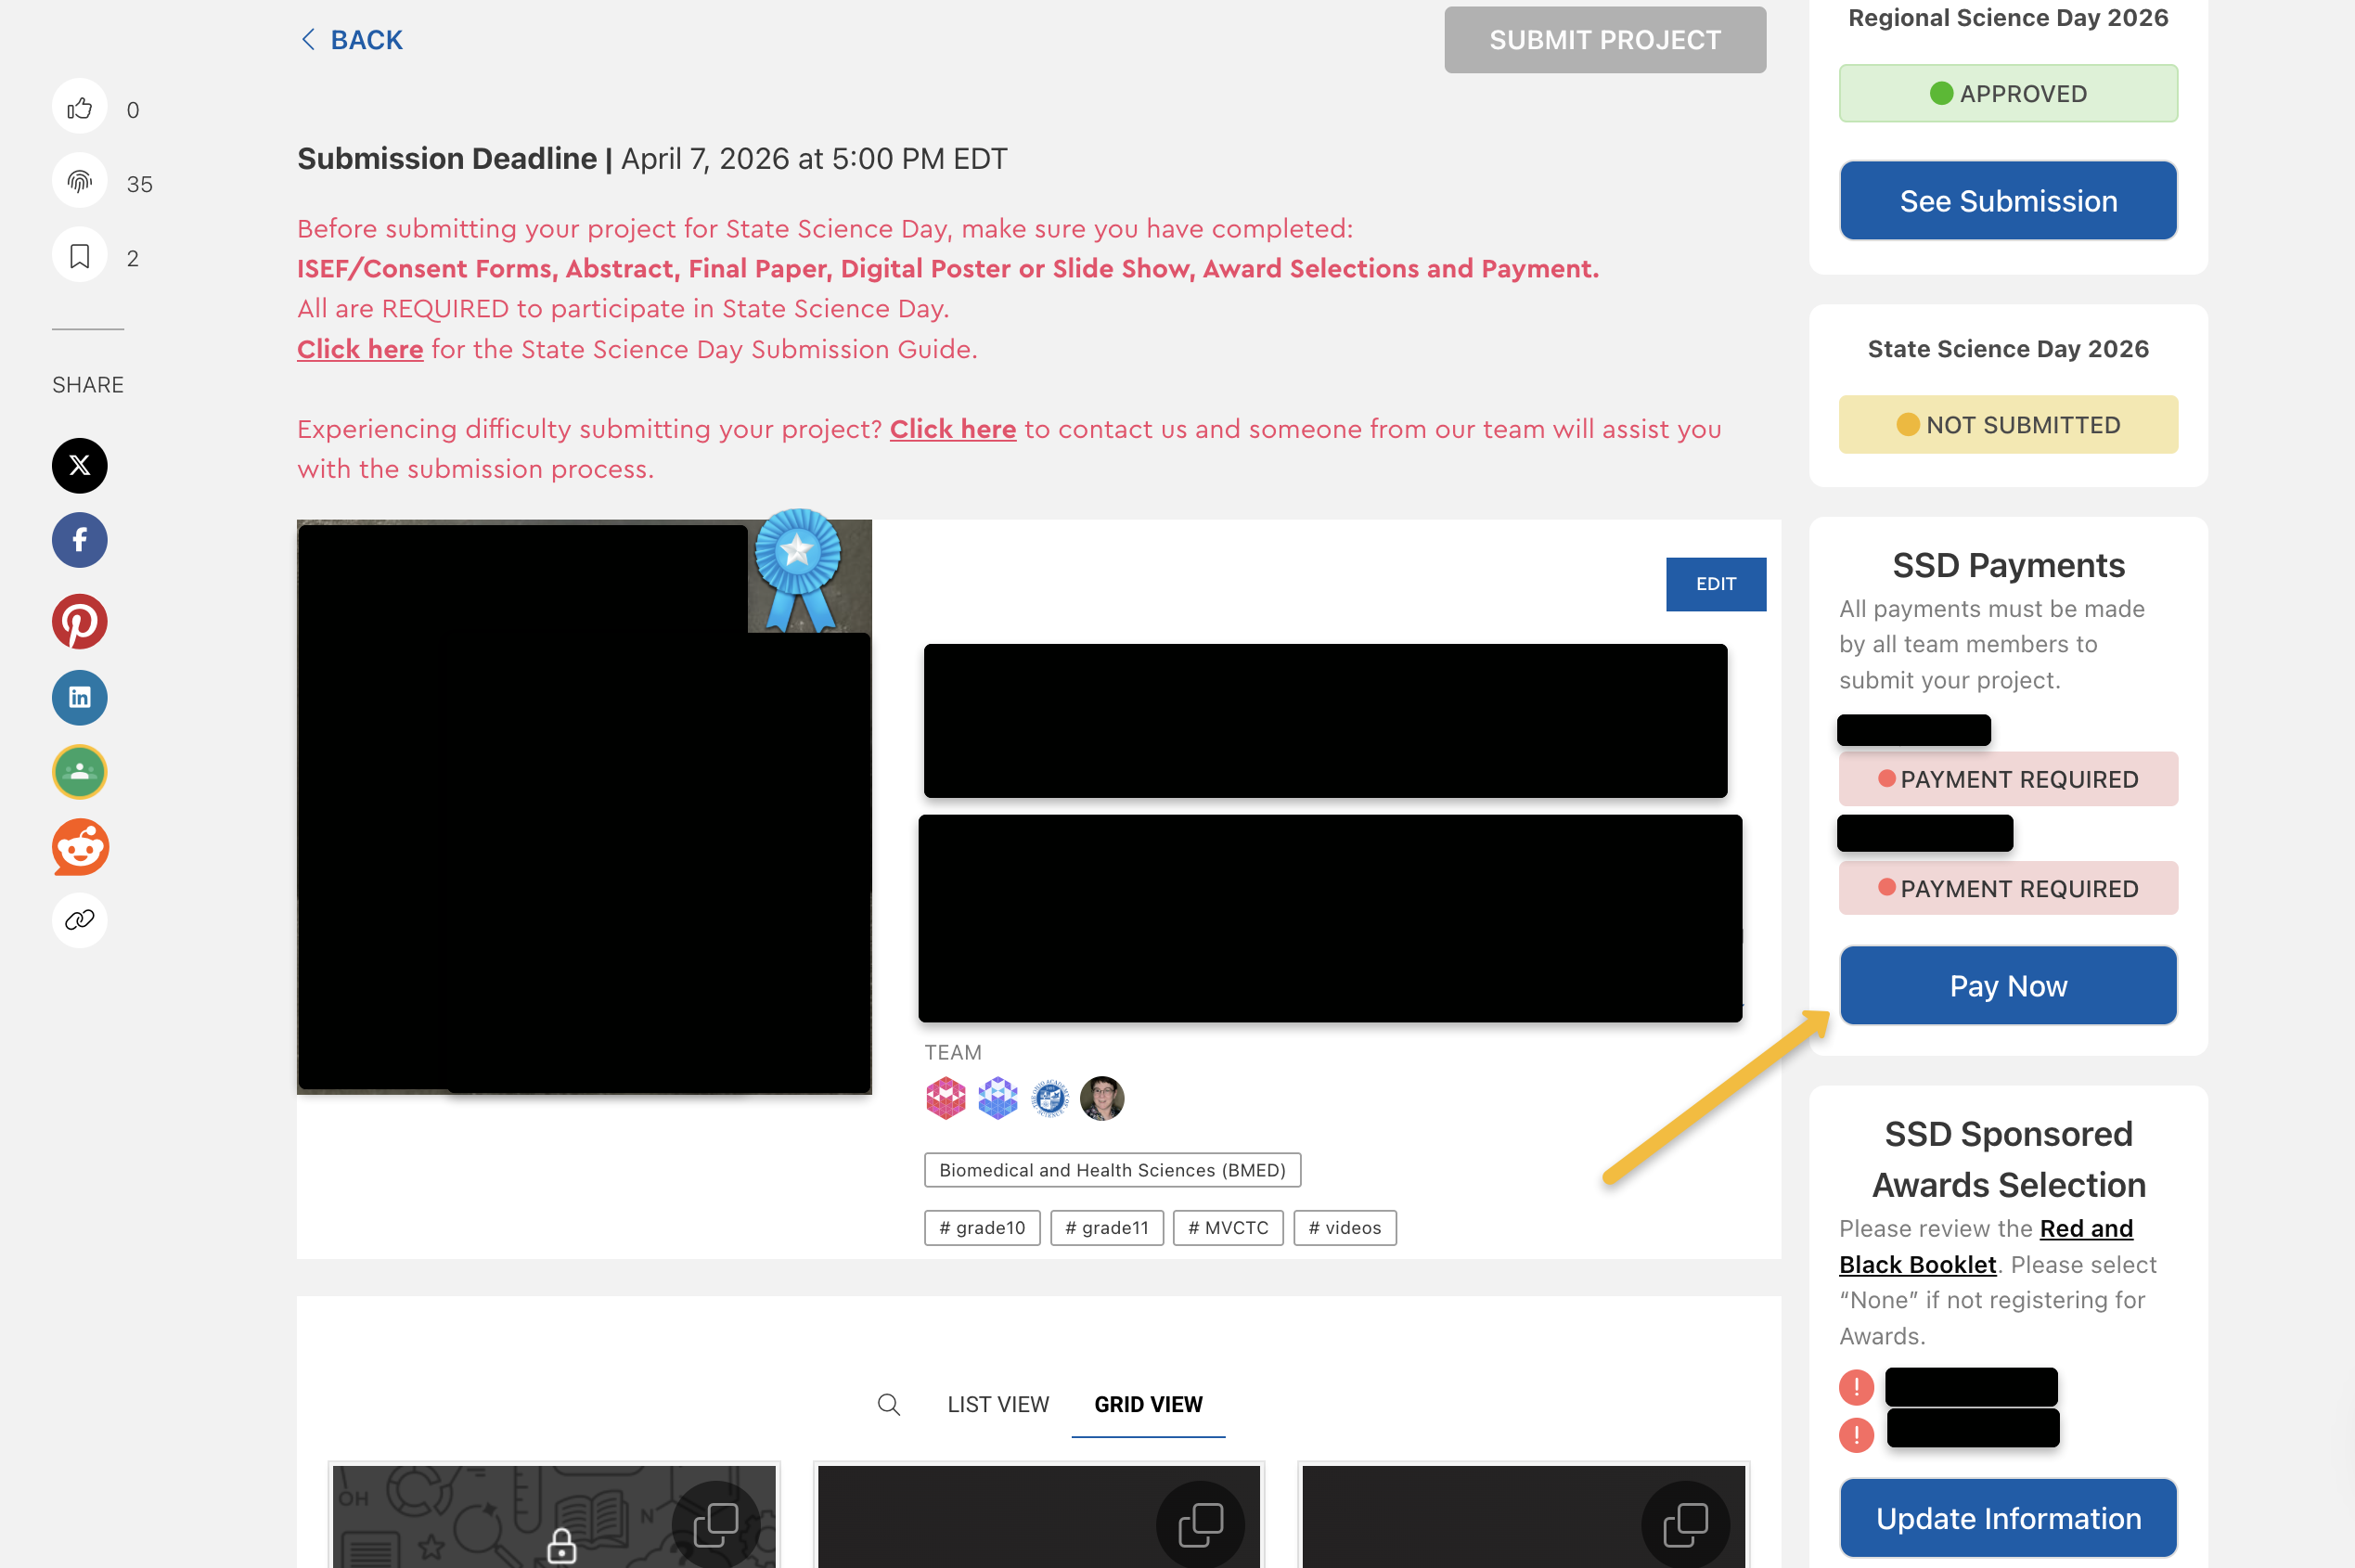Share project on Pinterest
2355x1568 pixels.
point(79,621)
